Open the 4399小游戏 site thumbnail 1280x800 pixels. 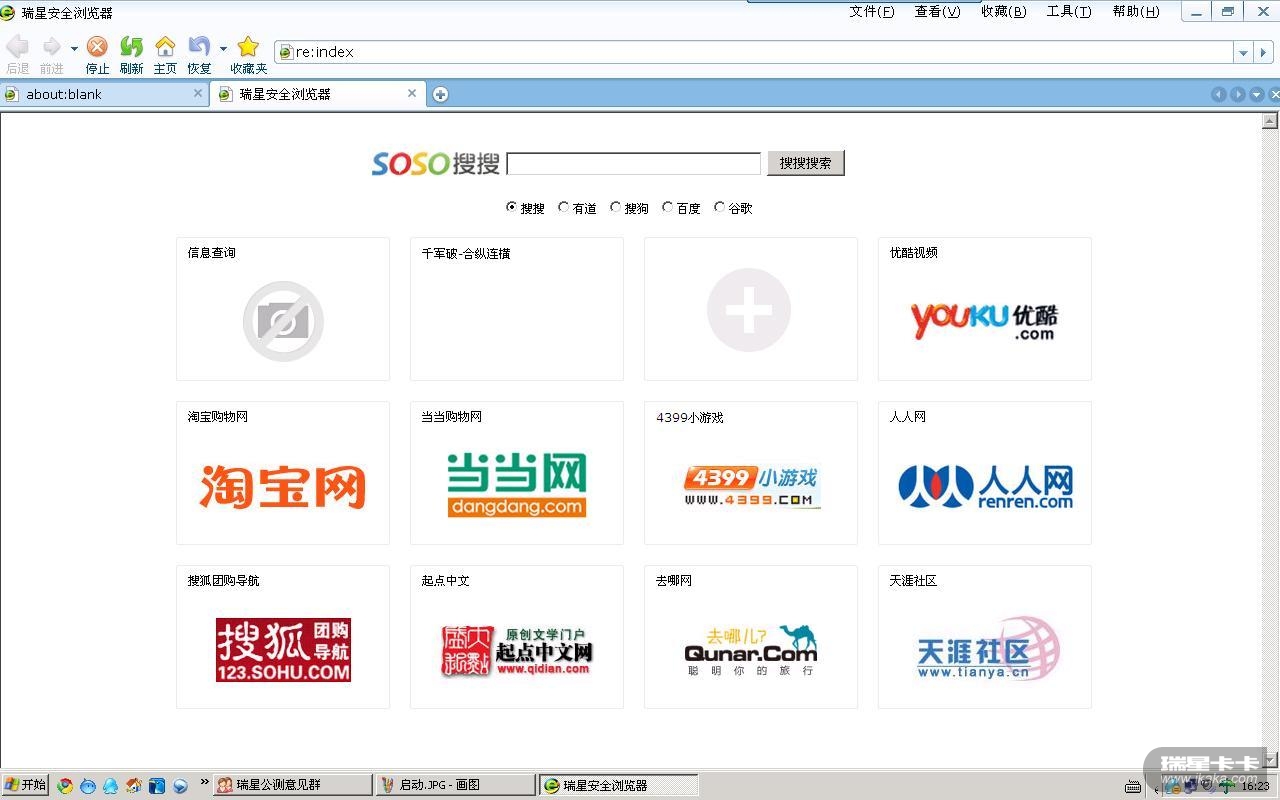pyautogui.click(x=751, y=487)
